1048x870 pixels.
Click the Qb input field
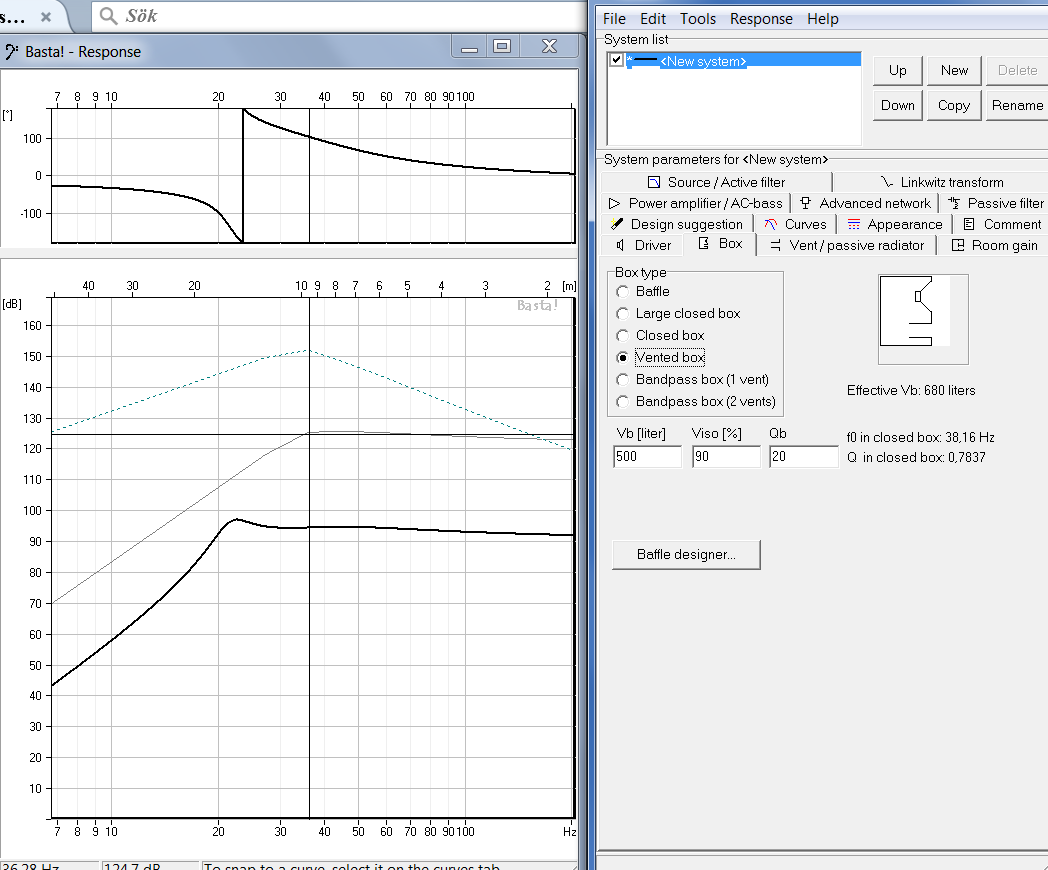click(803, 456)
